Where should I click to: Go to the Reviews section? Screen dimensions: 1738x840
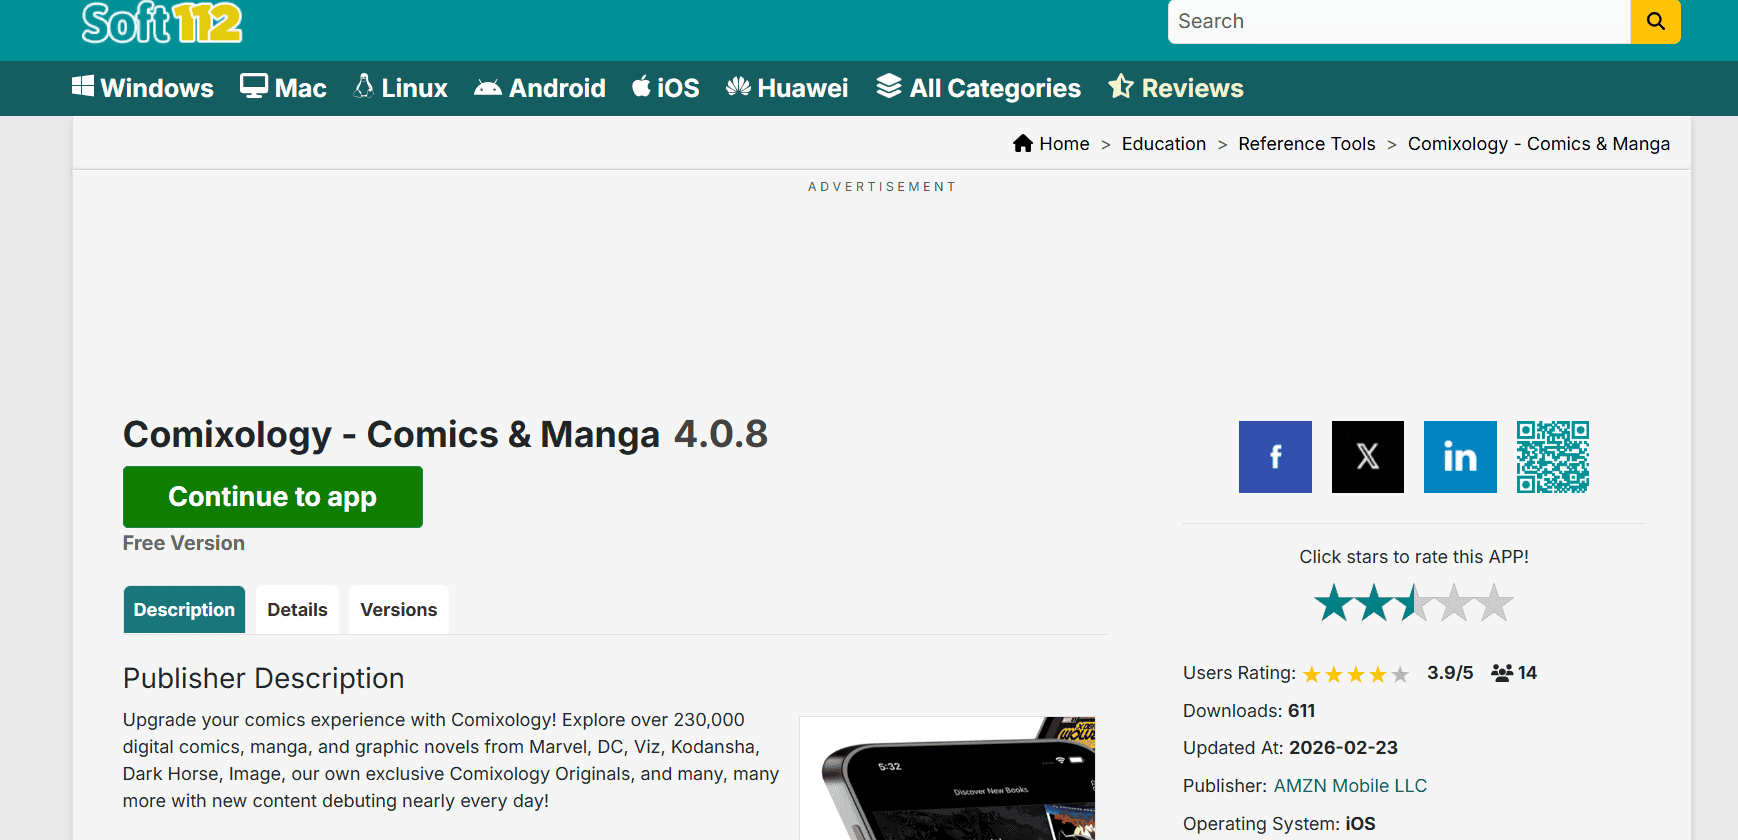click(x=1176, y=88)
